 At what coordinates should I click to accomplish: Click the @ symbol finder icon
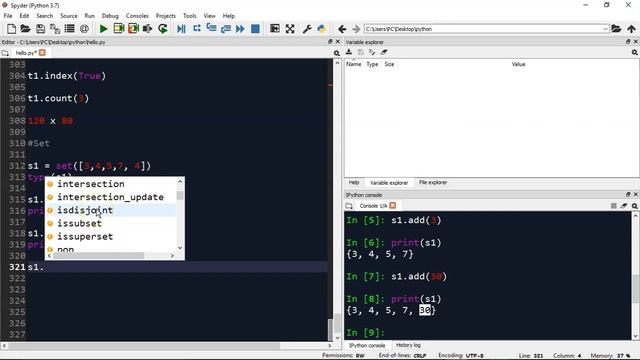[x=84, y=29]
